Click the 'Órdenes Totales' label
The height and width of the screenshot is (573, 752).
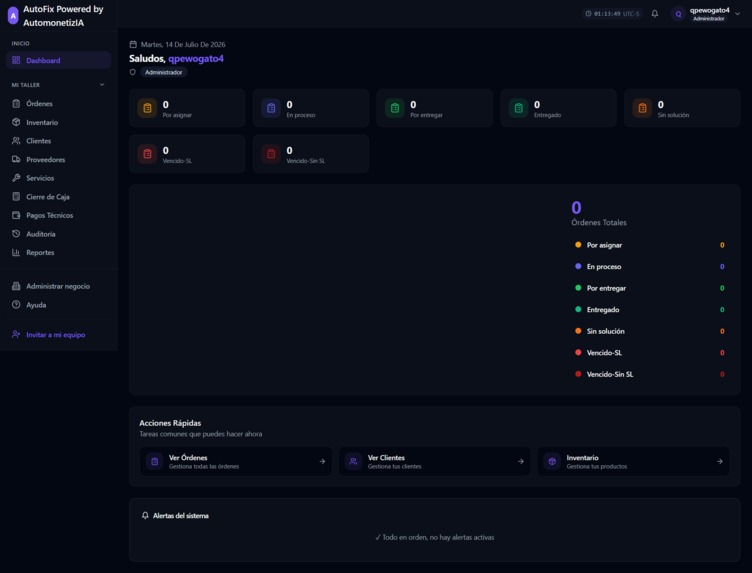tap(599, 222)
